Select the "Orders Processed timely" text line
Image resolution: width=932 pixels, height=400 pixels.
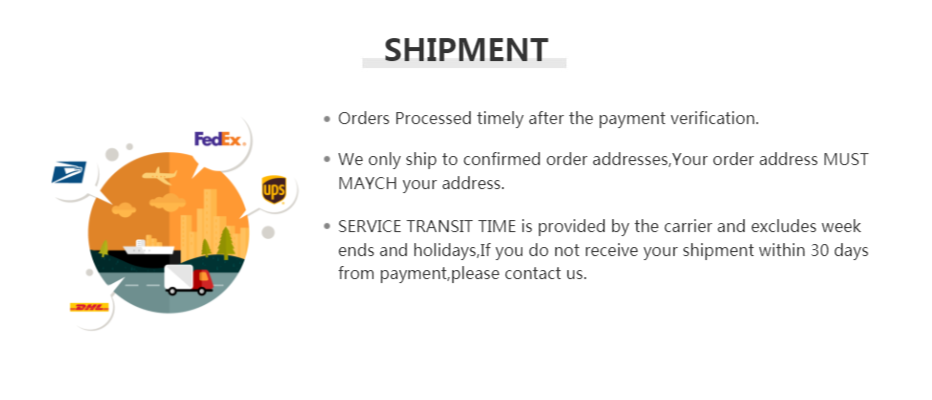click(548, 118)
